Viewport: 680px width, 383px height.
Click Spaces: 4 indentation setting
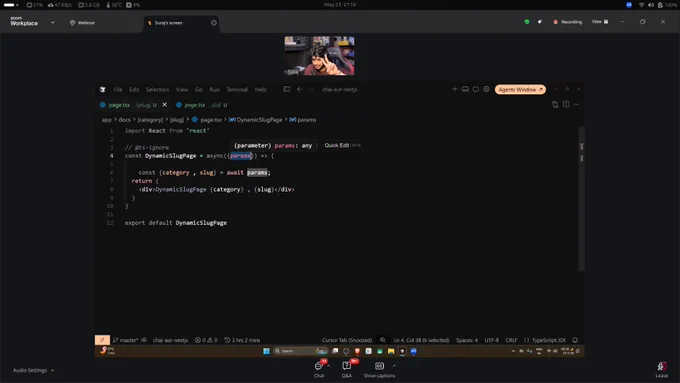[467, 340]
